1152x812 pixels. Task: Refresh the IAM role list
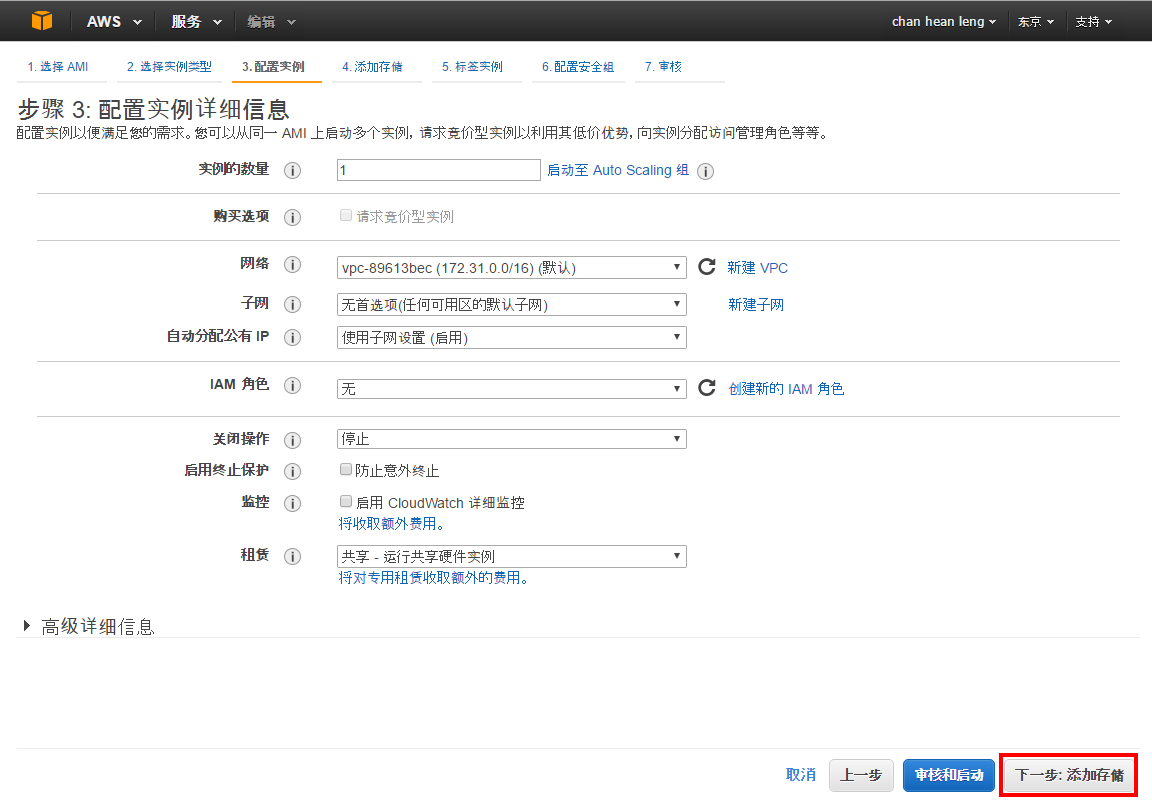coord(707,387)
